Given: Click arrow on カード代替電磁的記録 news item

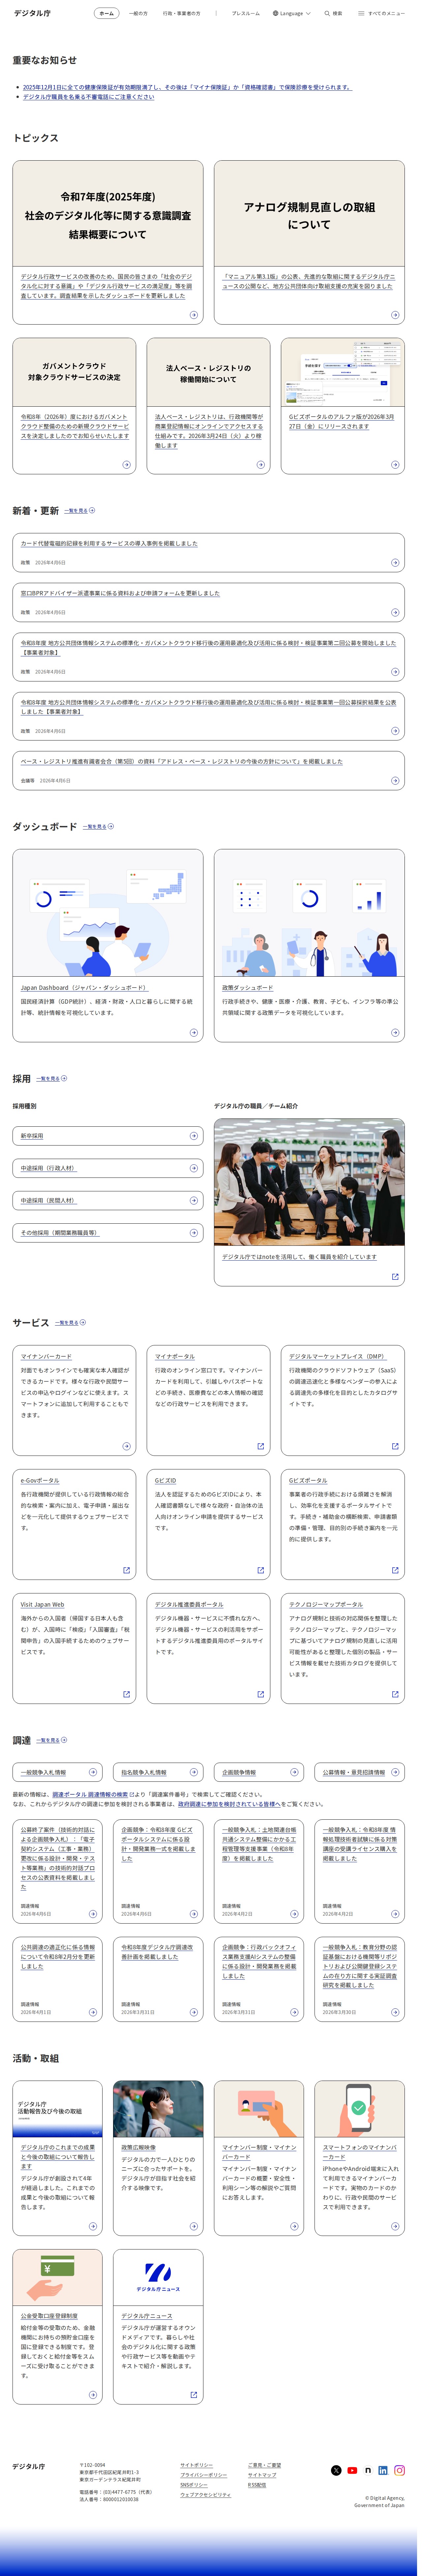Looking at the screenshot, I should pyautogui.click(x=395, y=563).
